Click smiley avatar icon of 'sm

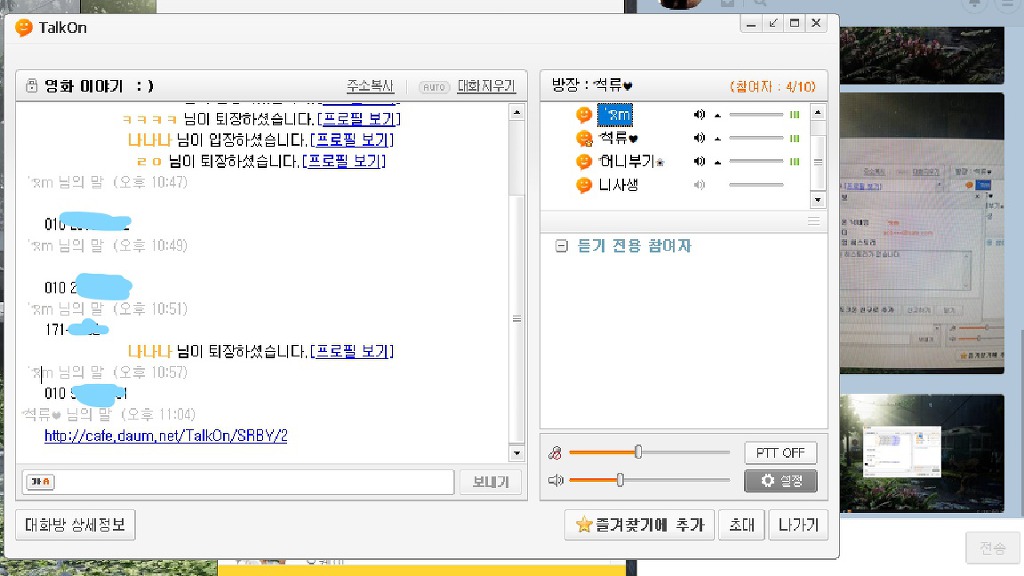[x=584, y=115]
